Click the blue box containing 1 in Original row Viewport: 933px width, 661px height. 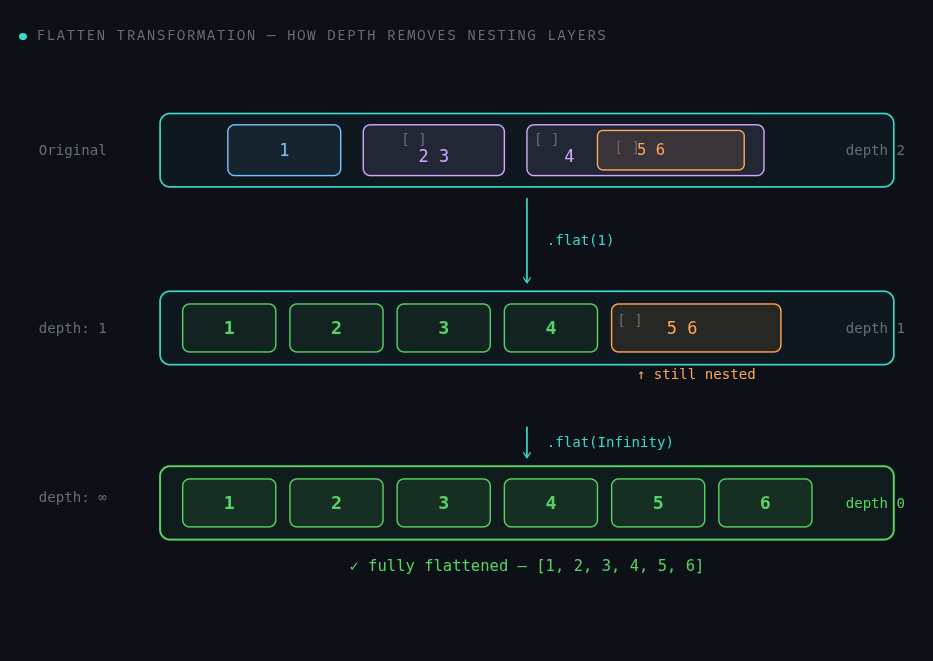click(x=284, y=150)
